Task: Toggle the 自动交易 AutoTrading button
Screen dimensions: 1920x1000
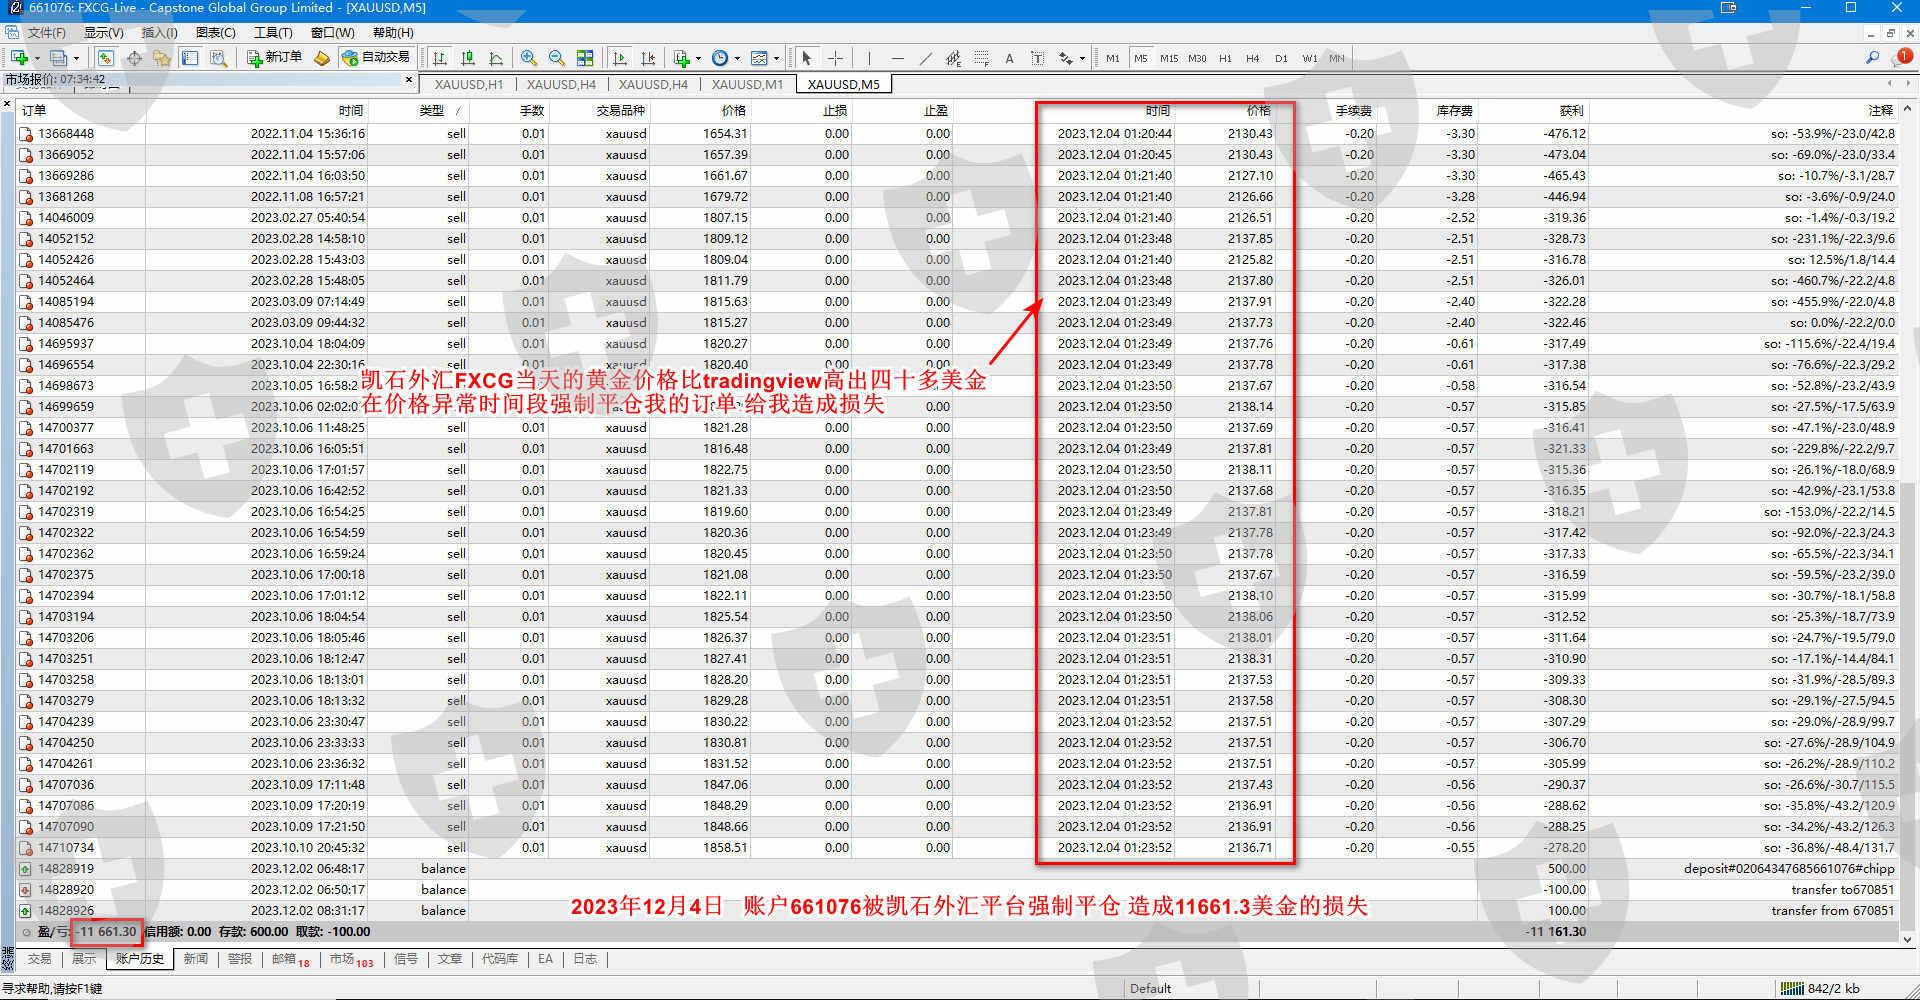Action: click(376, 58)
